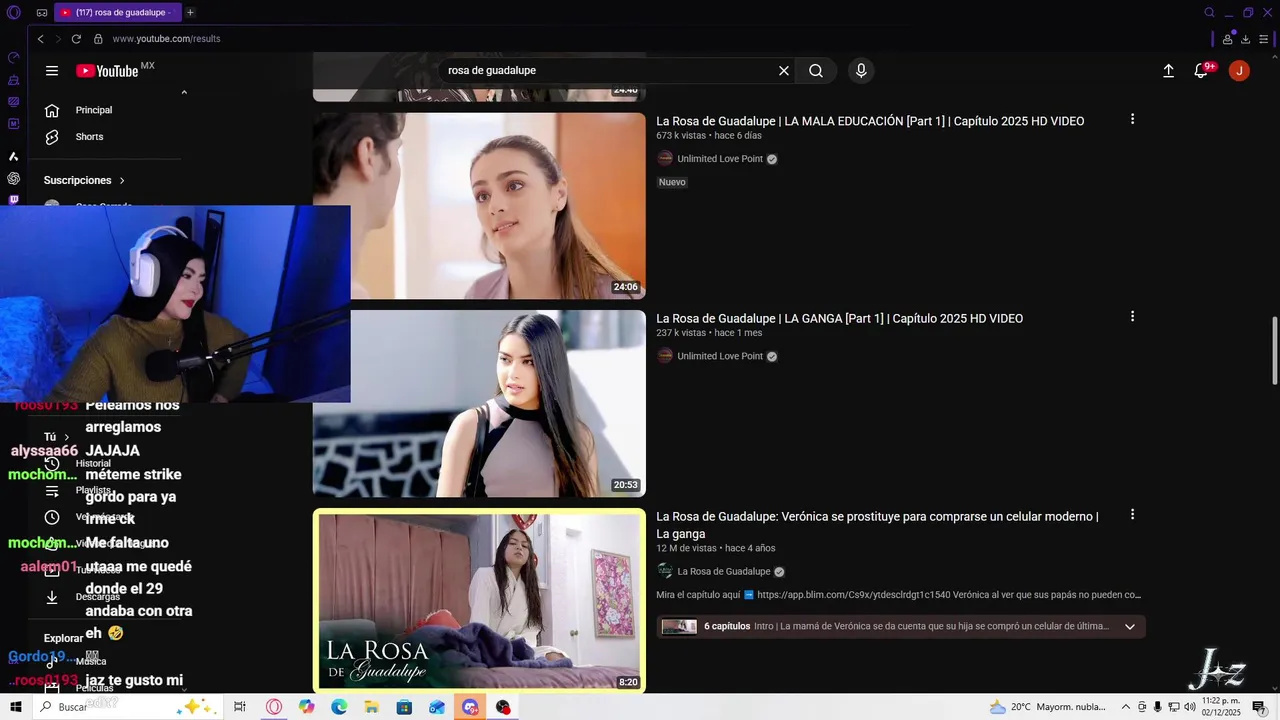Screen dimensions: 1280x720
Task: Reload the page with the refresh icon
Action: [76, 39]
